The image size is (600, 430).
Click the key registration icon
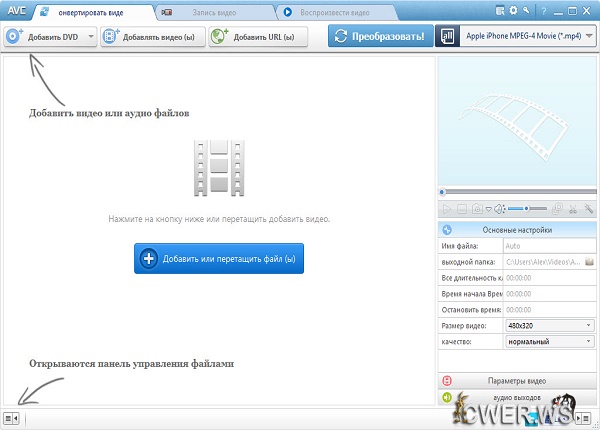(527, 11)
